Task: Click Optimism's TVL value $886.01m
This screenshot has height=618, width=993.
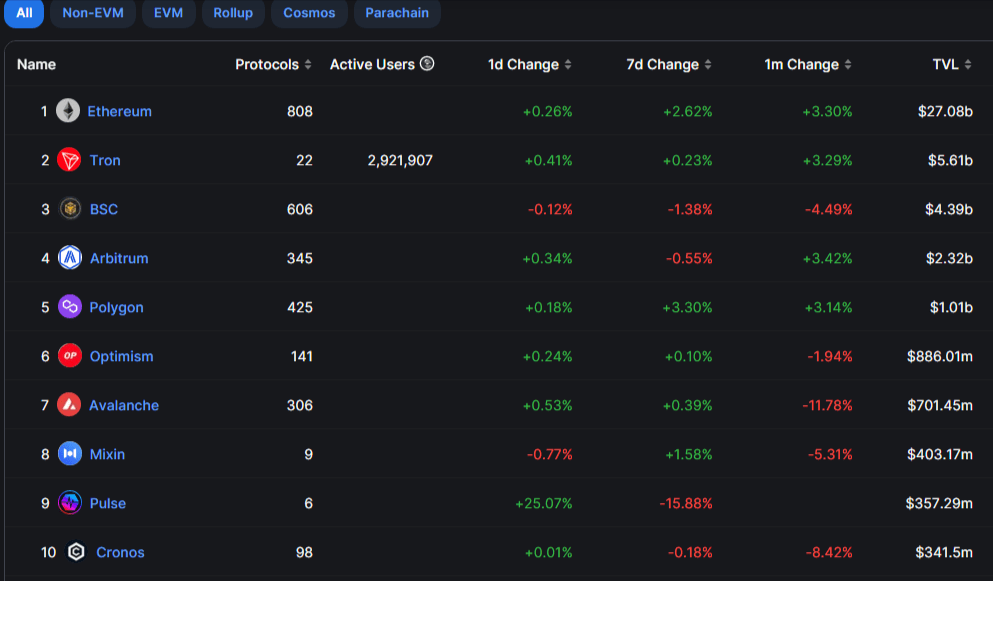Action: point(940,356)
